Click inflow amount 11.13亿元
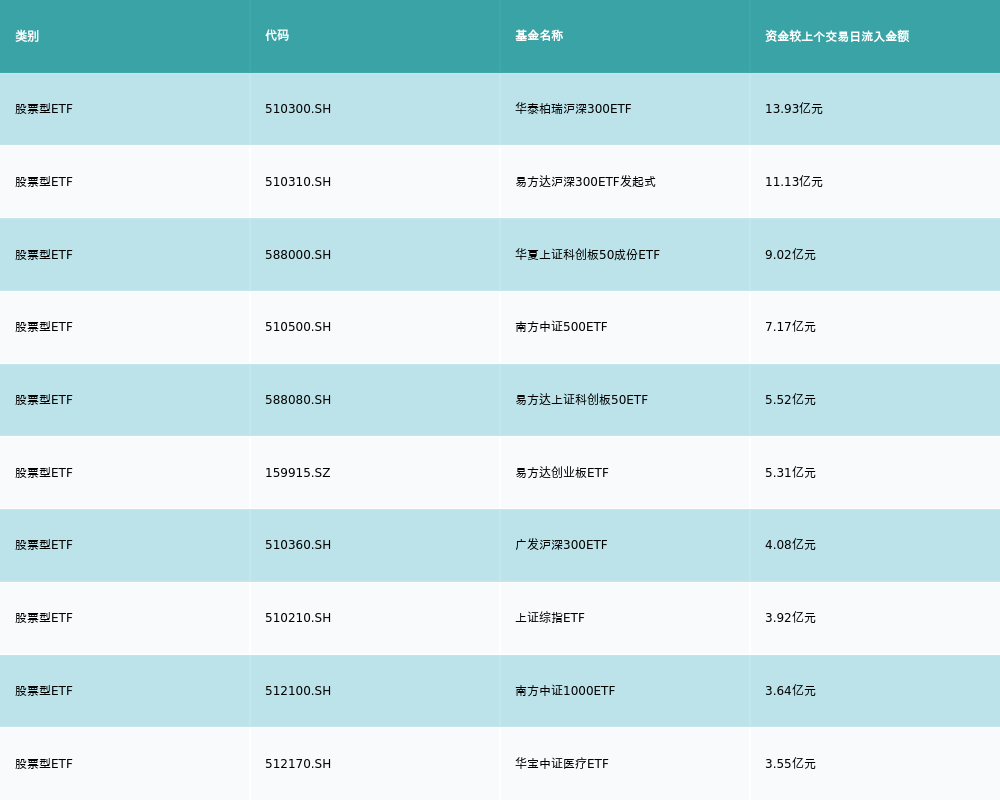The image size is (1000, 800). (x=793, y=182)
